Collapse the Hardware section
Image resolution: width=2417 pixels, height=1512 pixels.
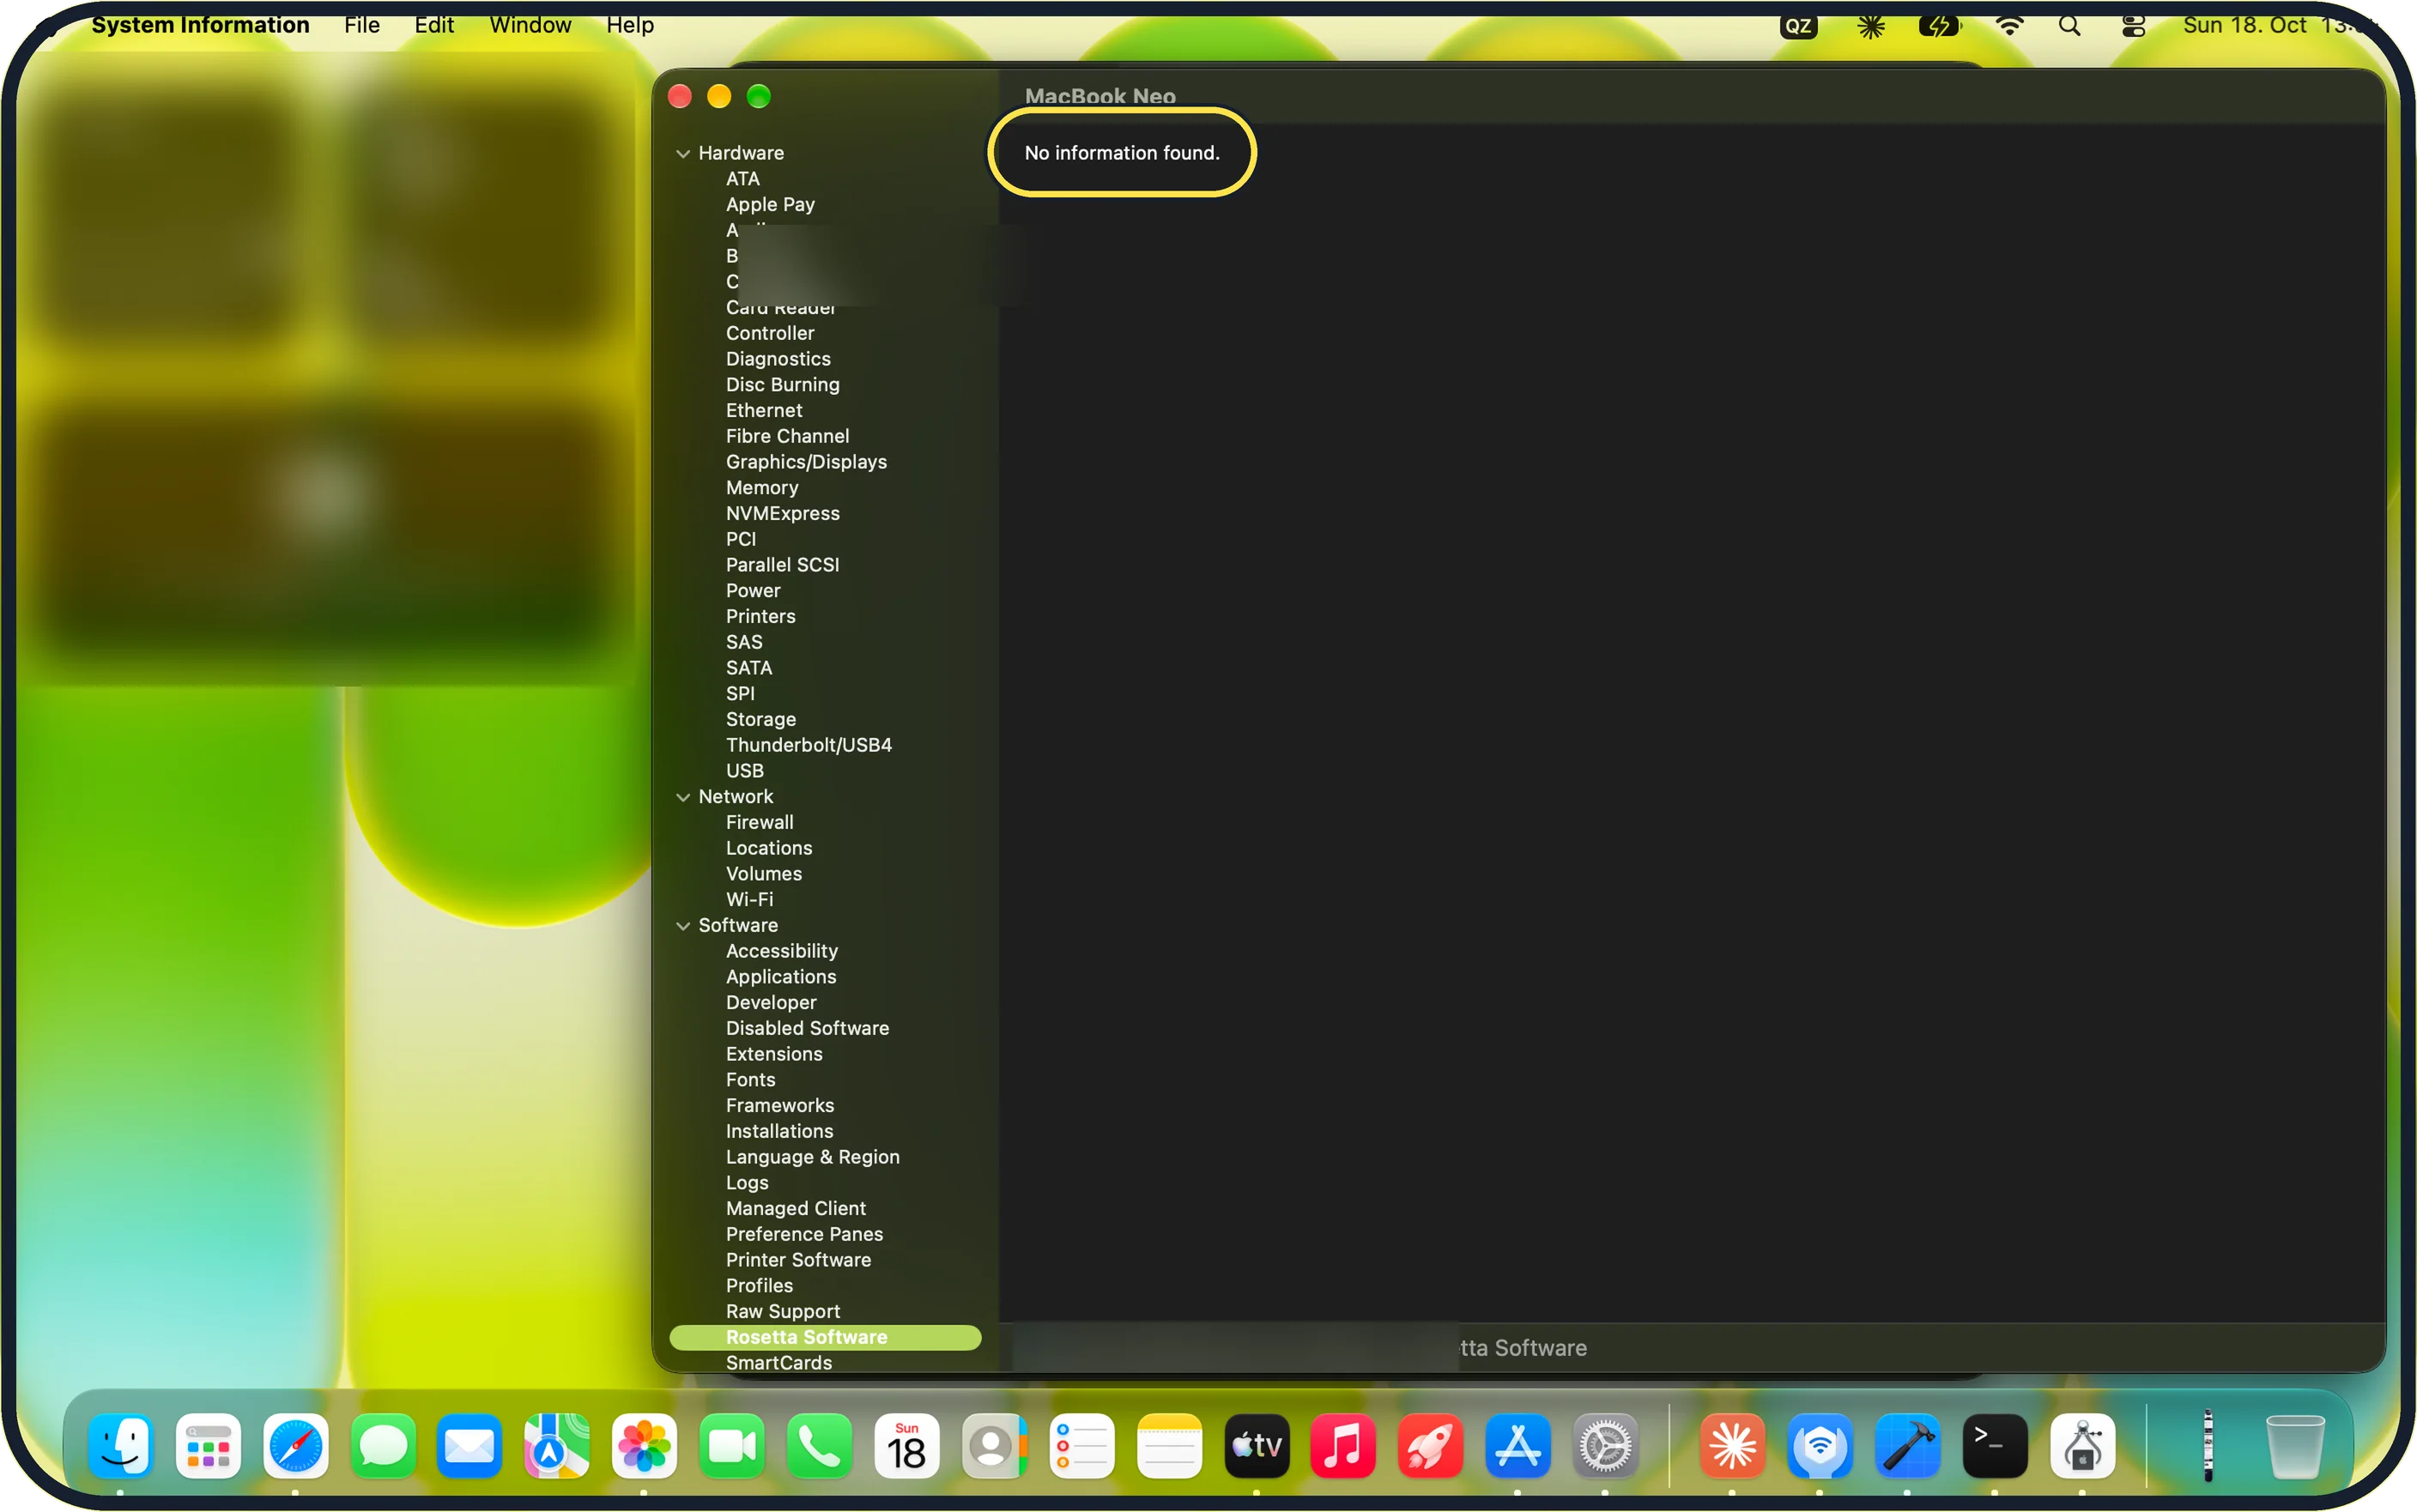click(683, 153)
